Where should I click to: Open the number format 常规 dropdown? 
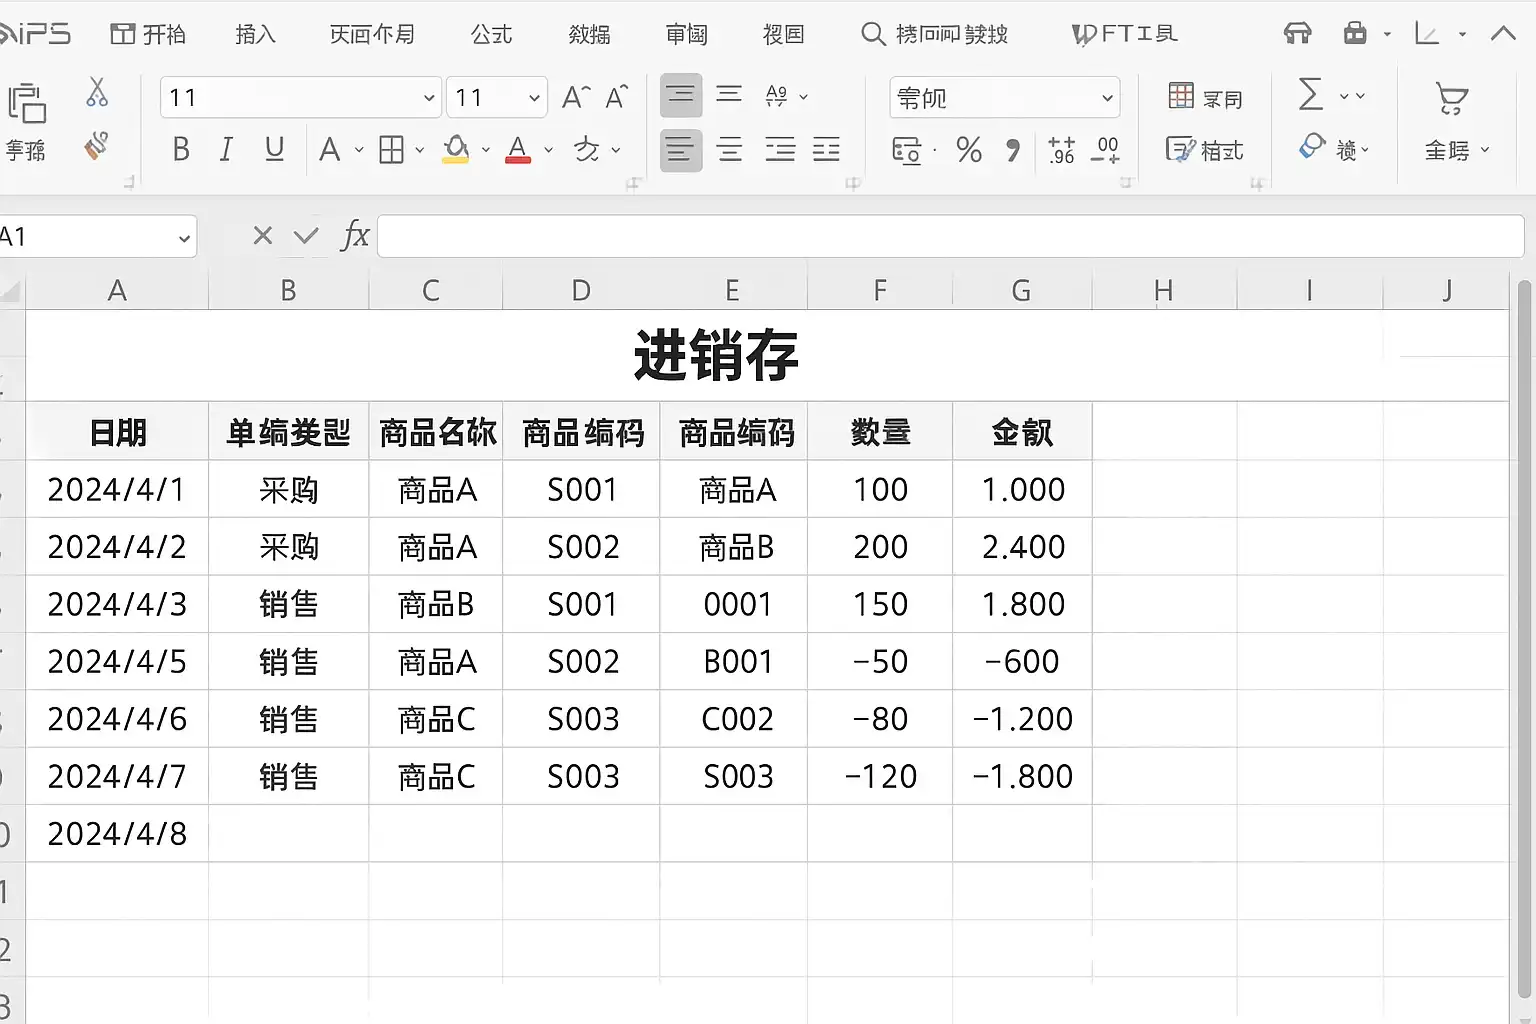(1107, 98)
